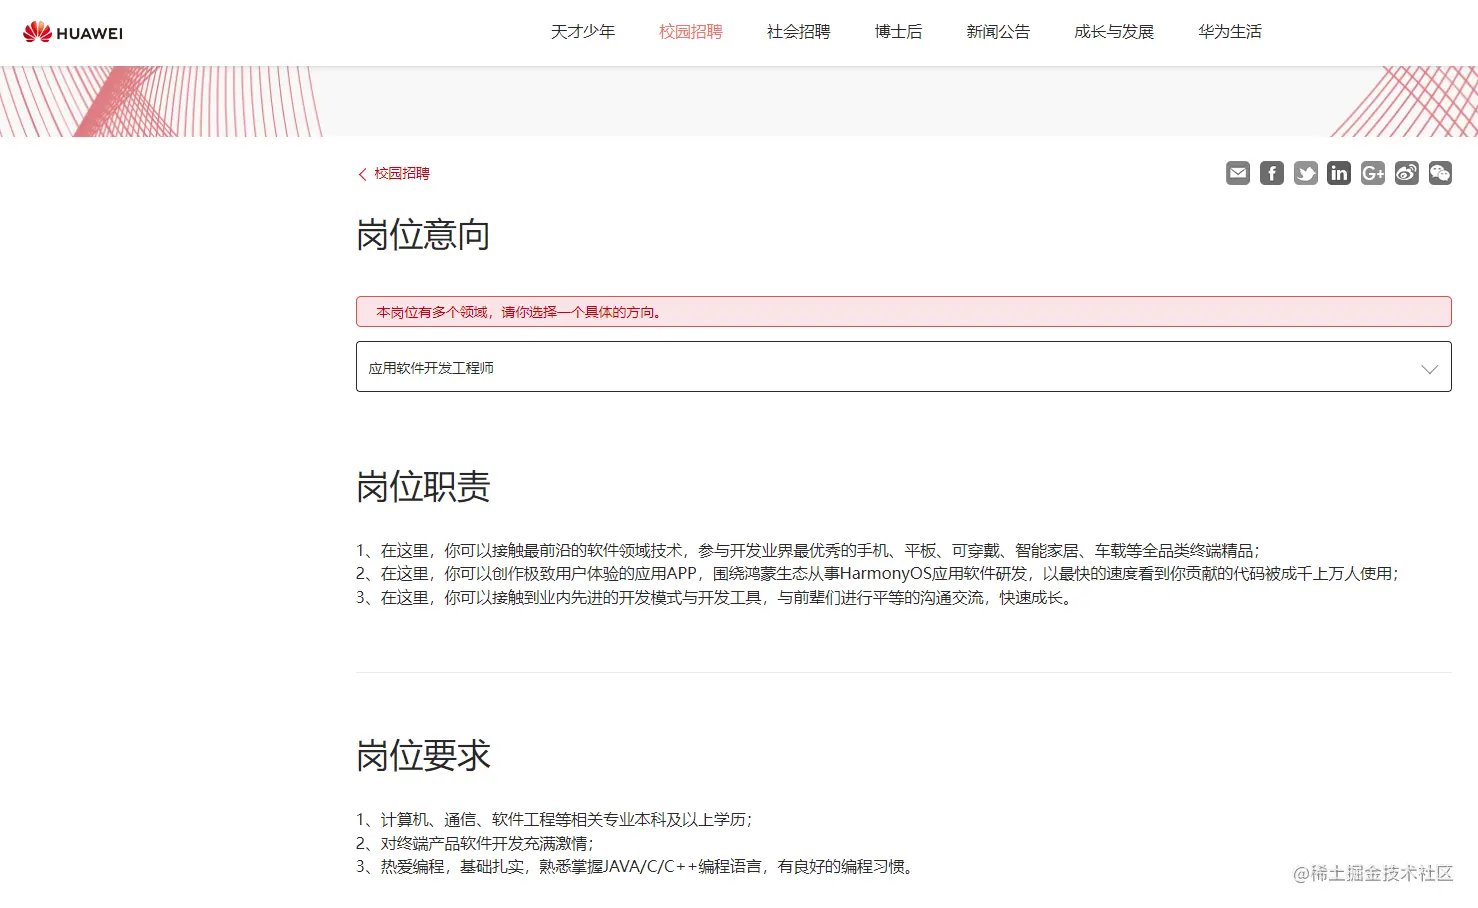Screen dimensions: 1478x908
Task: Open 华为生活 in navigation
Action: (x=1230, y=32)
